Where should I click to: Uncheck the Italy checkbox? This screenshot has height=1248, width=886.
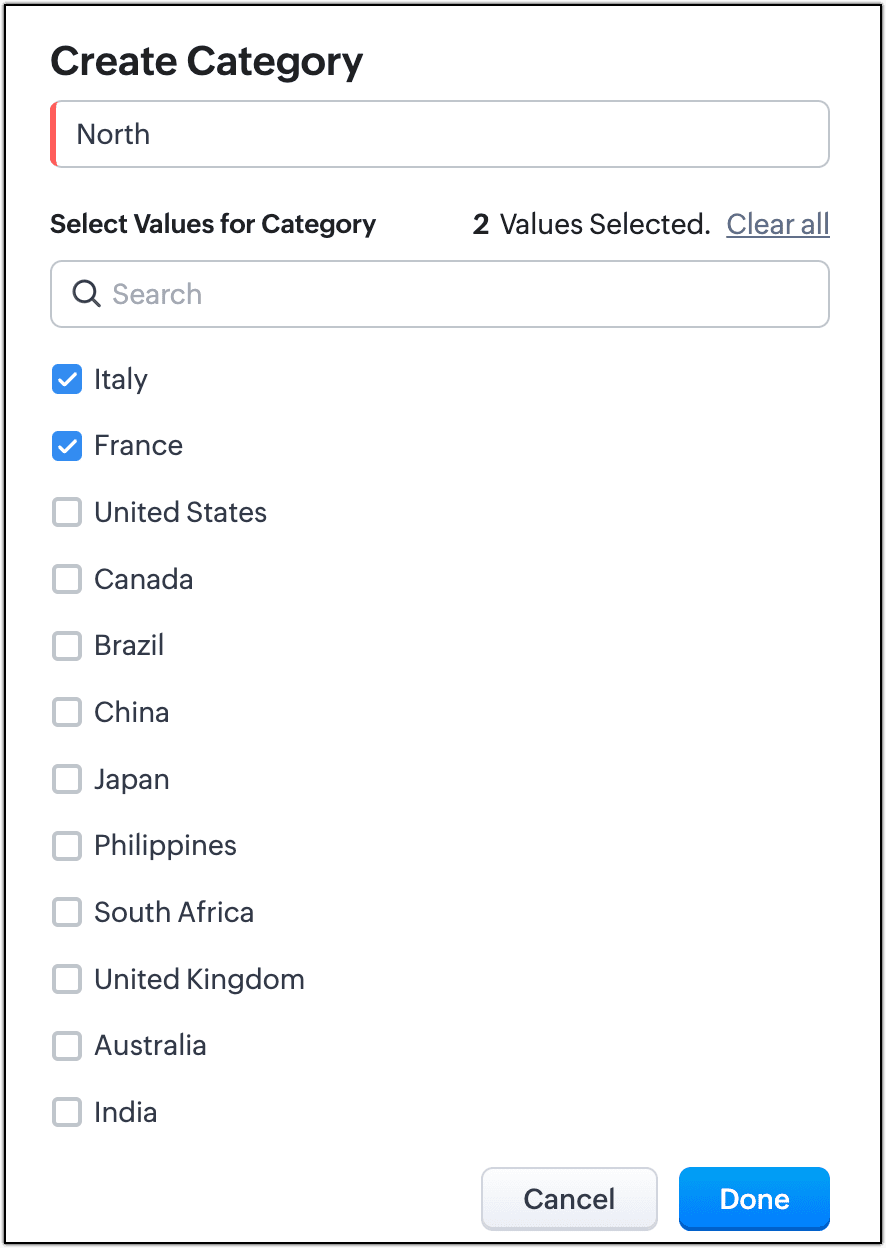(67, 380)
